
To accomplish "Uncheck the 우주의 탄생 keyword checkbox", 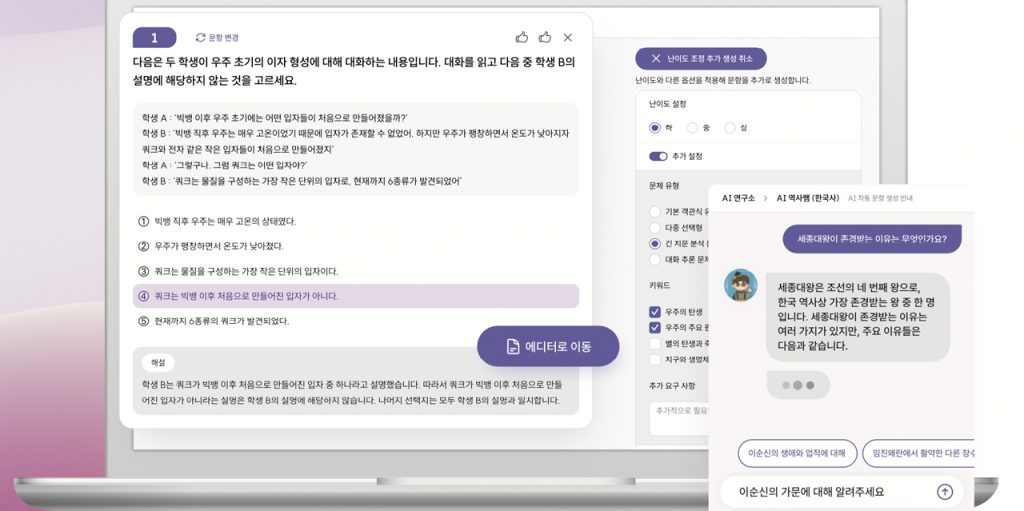I will point(655,311).
